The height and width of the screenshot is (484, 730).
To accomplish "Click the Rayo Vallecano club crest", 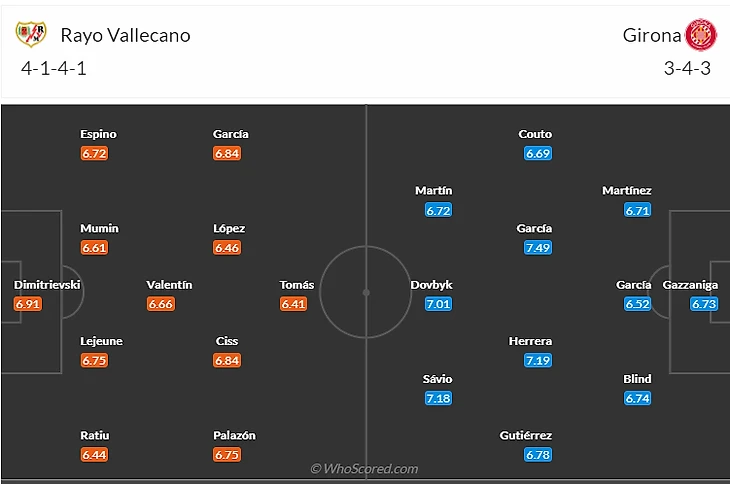I will 31,35.
